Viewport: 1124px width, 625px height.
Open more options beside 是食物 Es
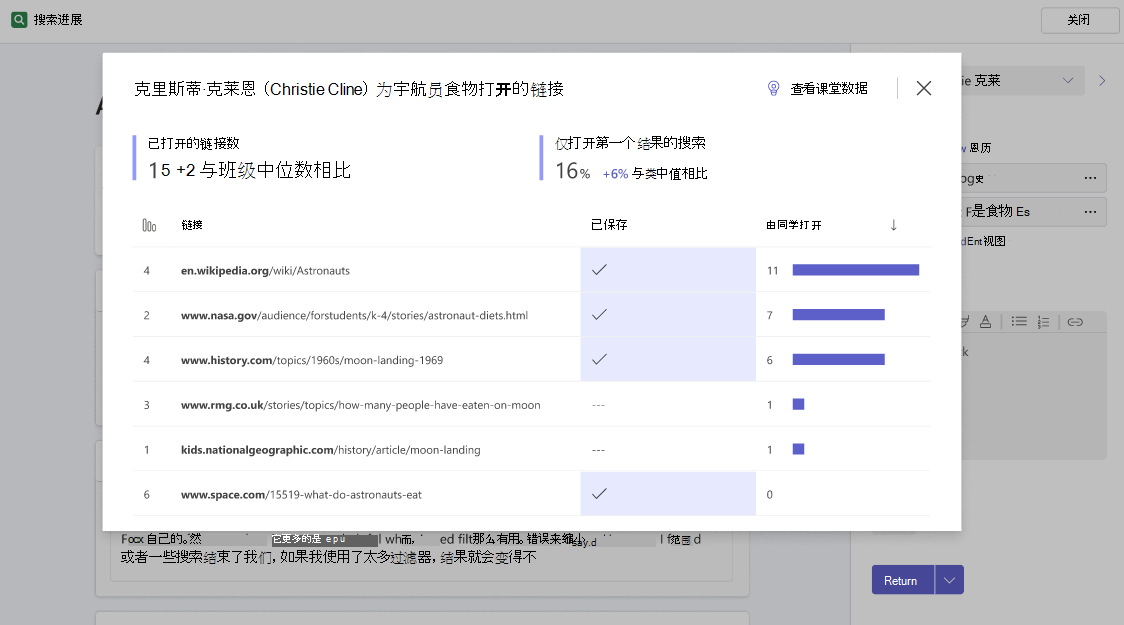[1090, 211]
